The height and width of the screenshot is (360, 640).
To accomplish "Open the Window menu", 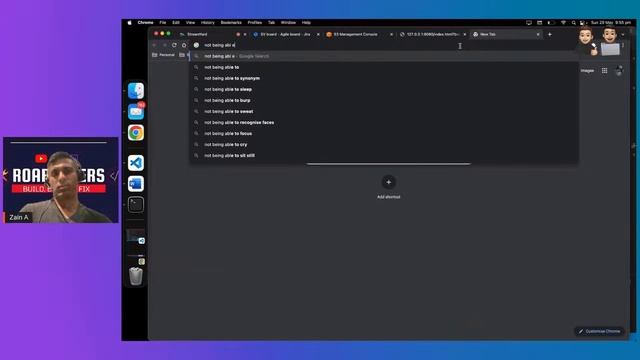I will point(288,23).
